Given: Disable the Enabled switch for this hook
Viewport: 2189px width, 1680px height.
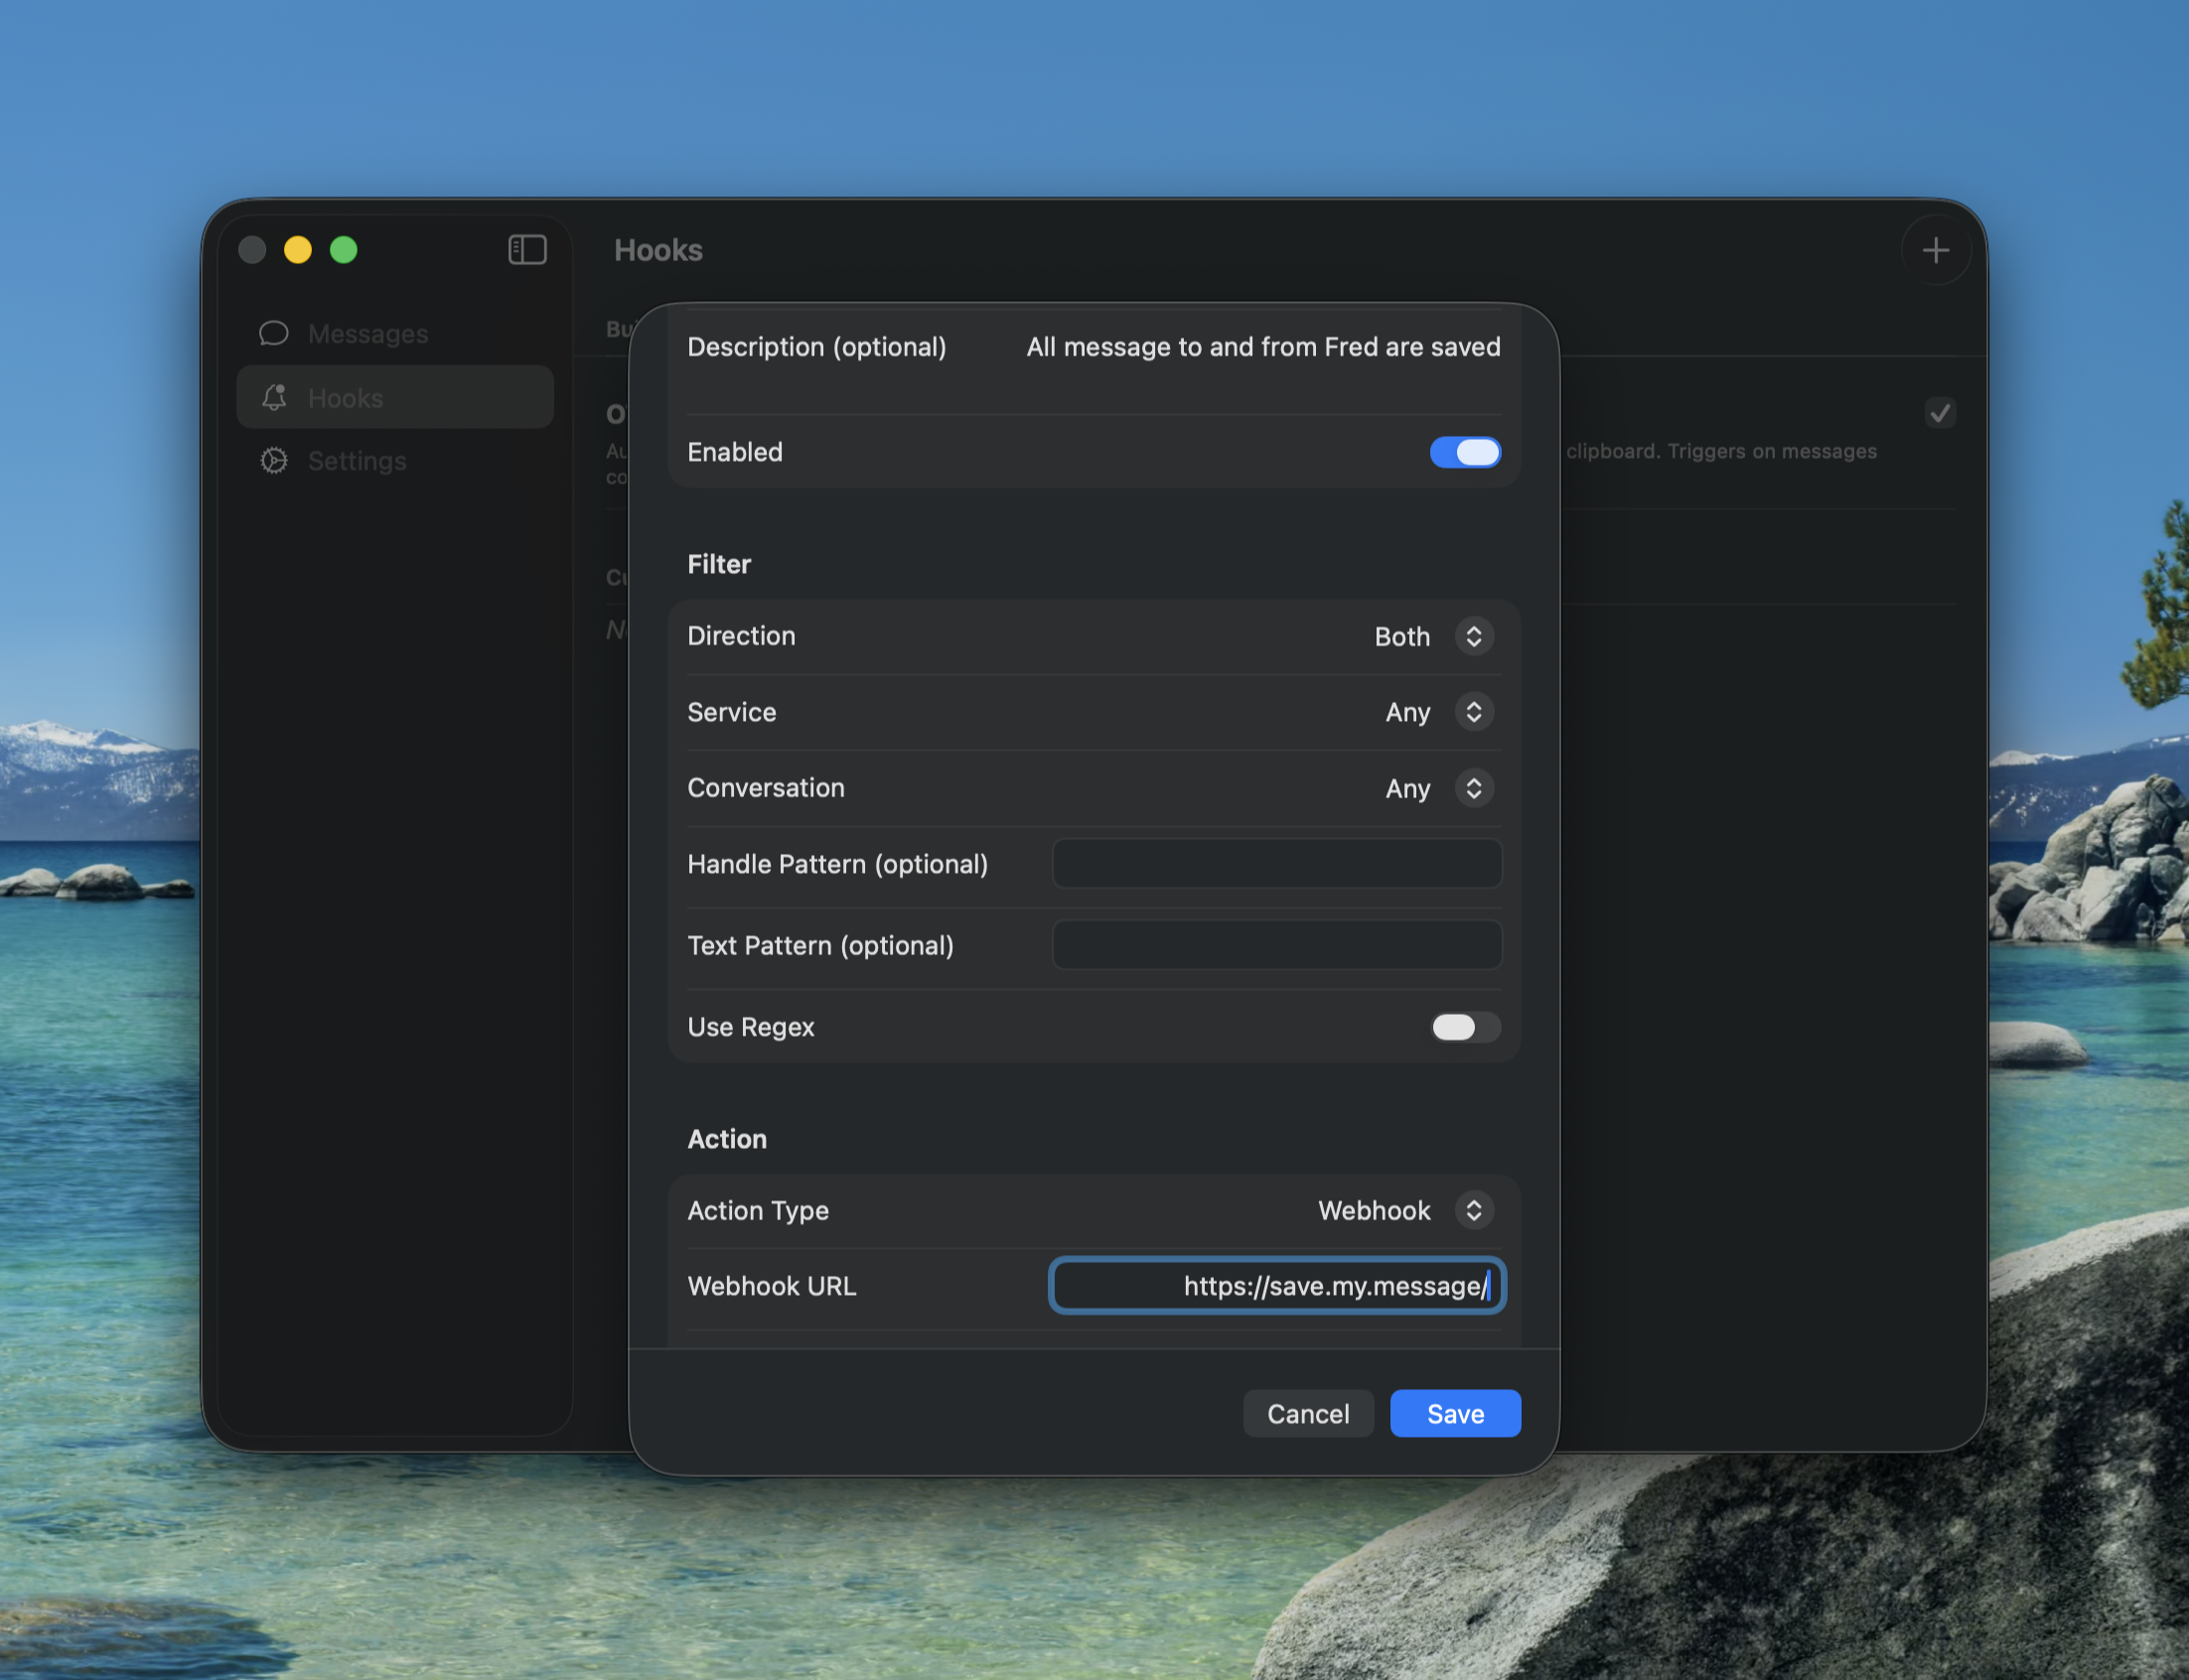Looking at the screenshot, I should click(x=1465, y=452).
